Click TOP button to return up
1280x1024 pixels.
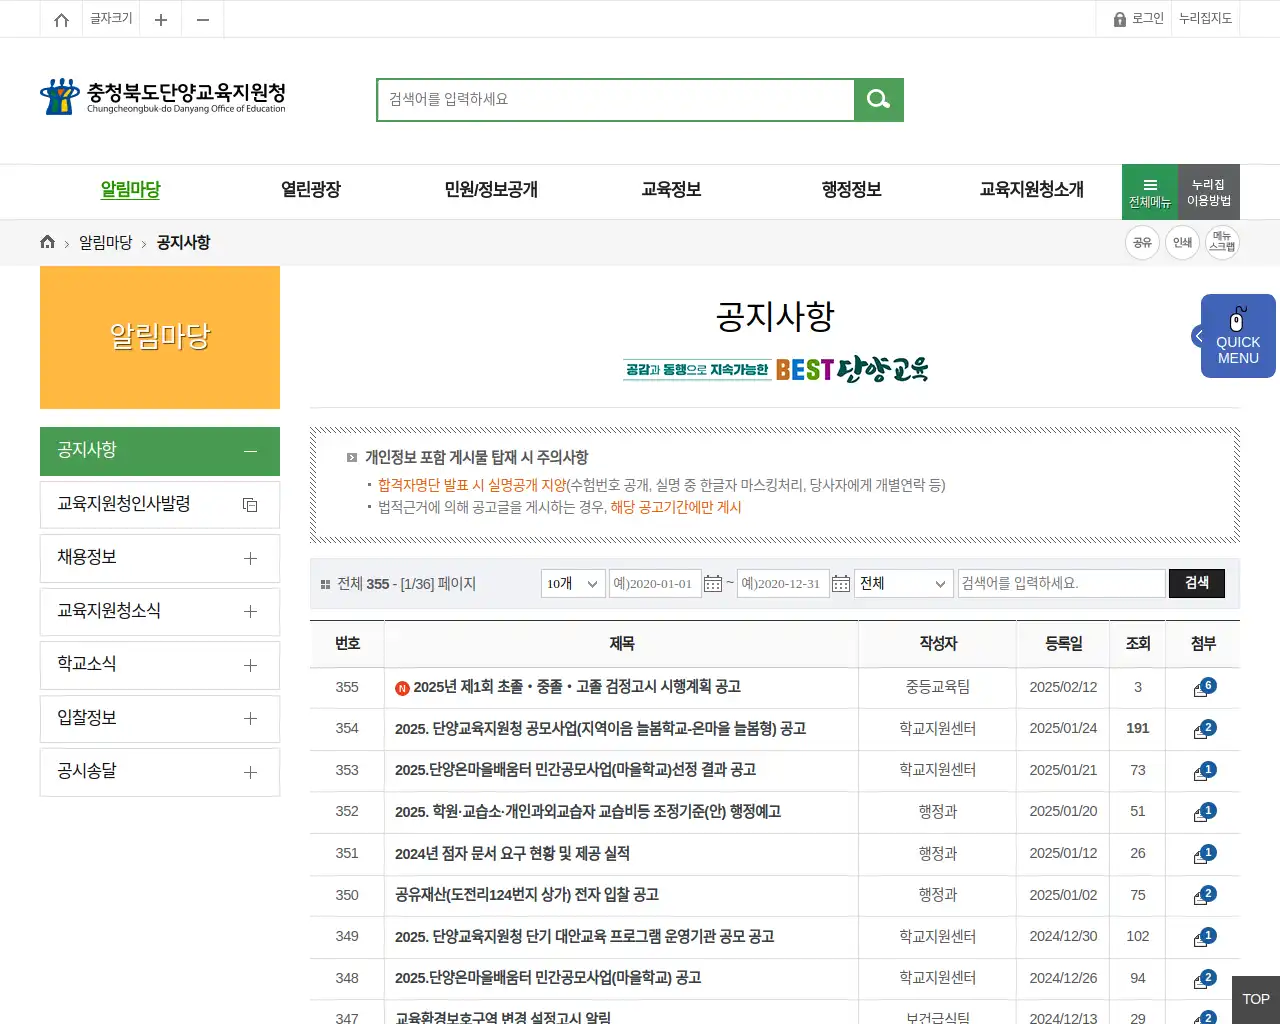click(x=1256, y=999)
